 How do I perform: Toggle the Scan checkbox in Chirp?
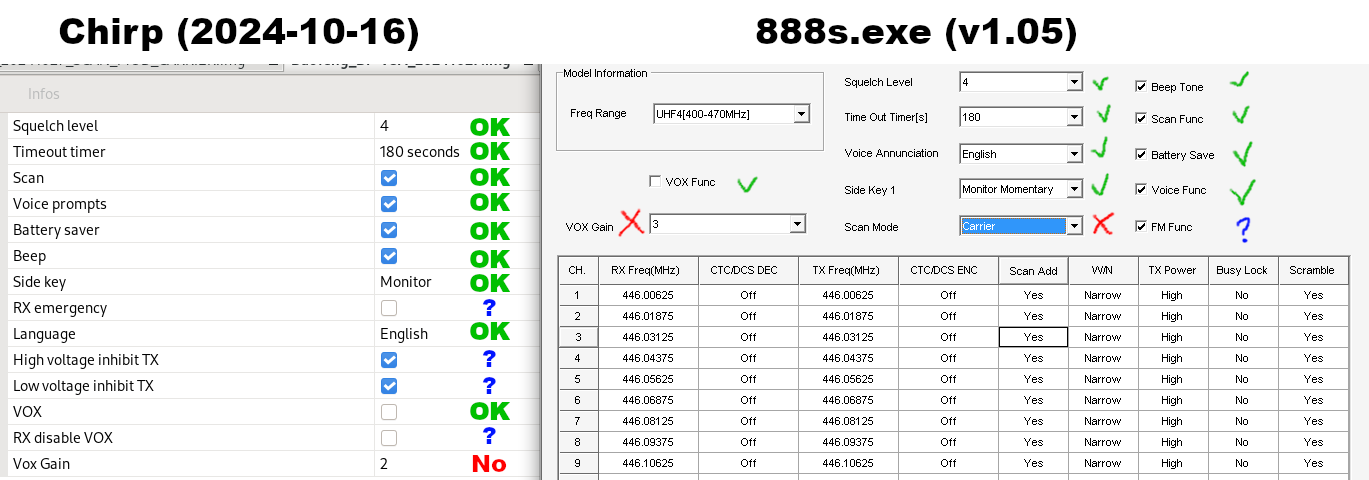click(389, 178)
